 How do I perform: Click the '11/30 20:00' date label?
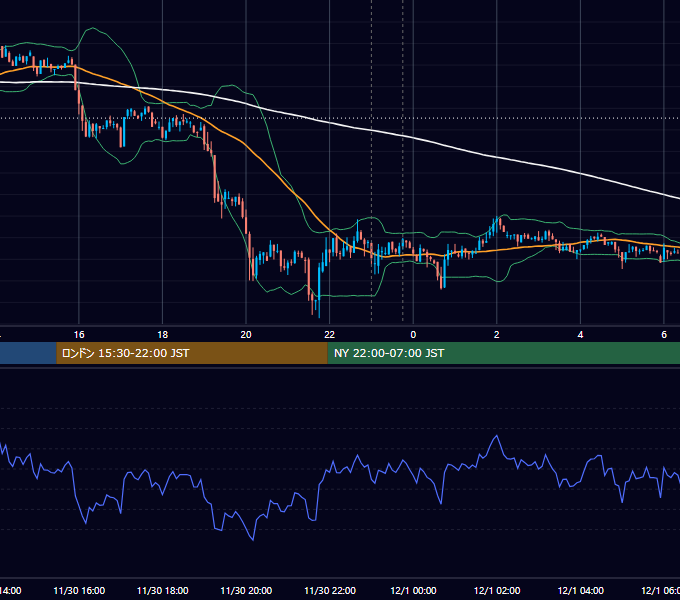coord(246,591)
